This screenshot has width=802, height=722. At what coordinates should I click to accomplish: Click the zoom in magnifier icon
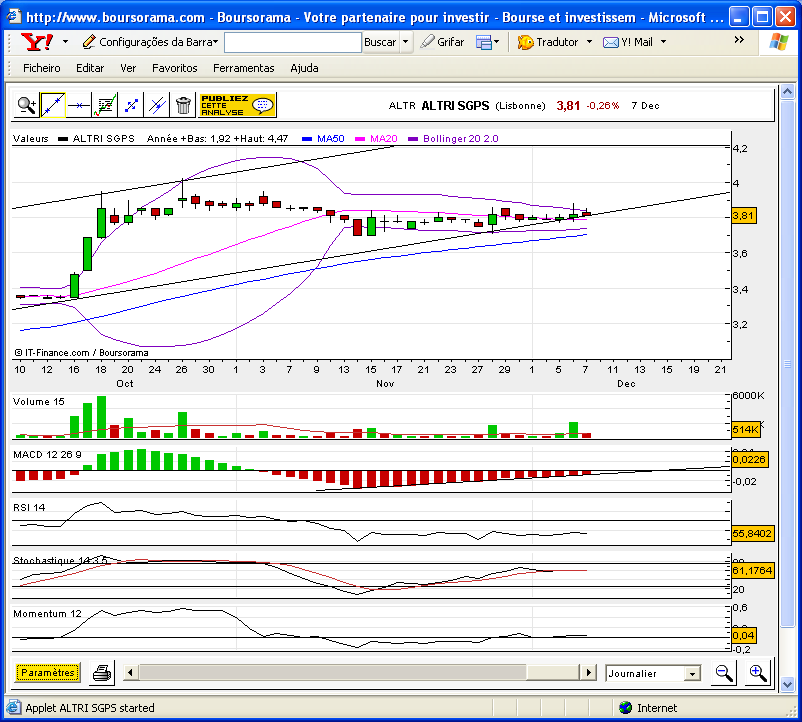[x=758, y=673]
